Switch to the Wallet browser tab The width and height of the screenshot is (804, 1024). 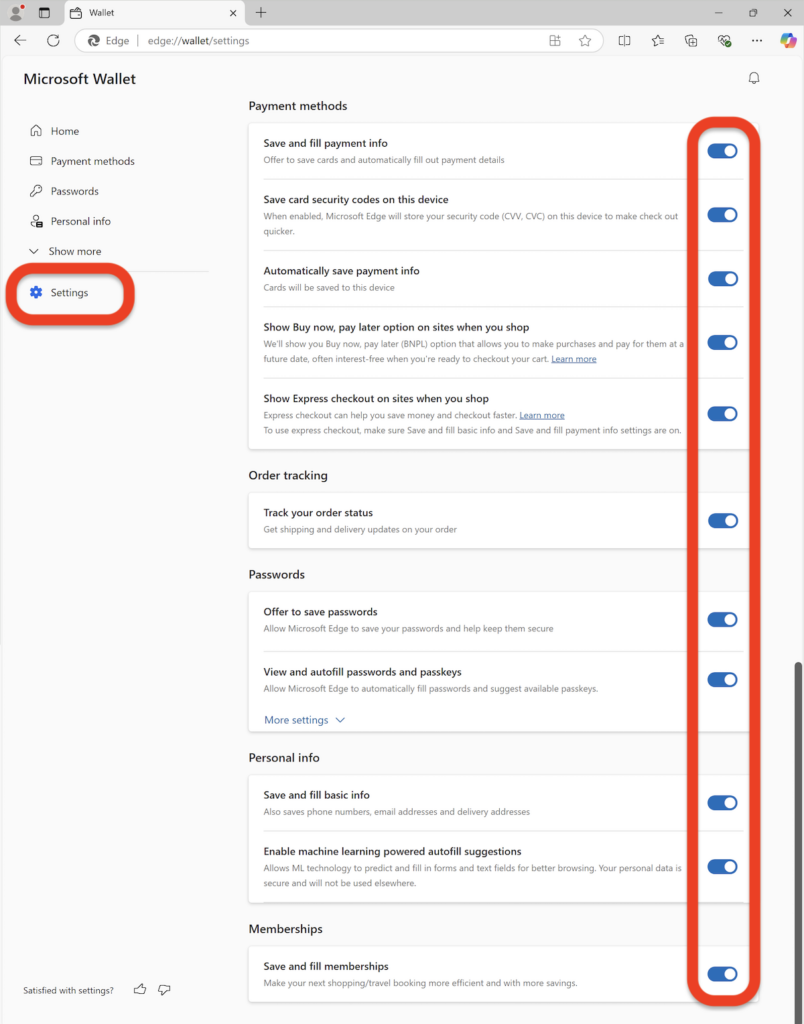pos(140,13)
